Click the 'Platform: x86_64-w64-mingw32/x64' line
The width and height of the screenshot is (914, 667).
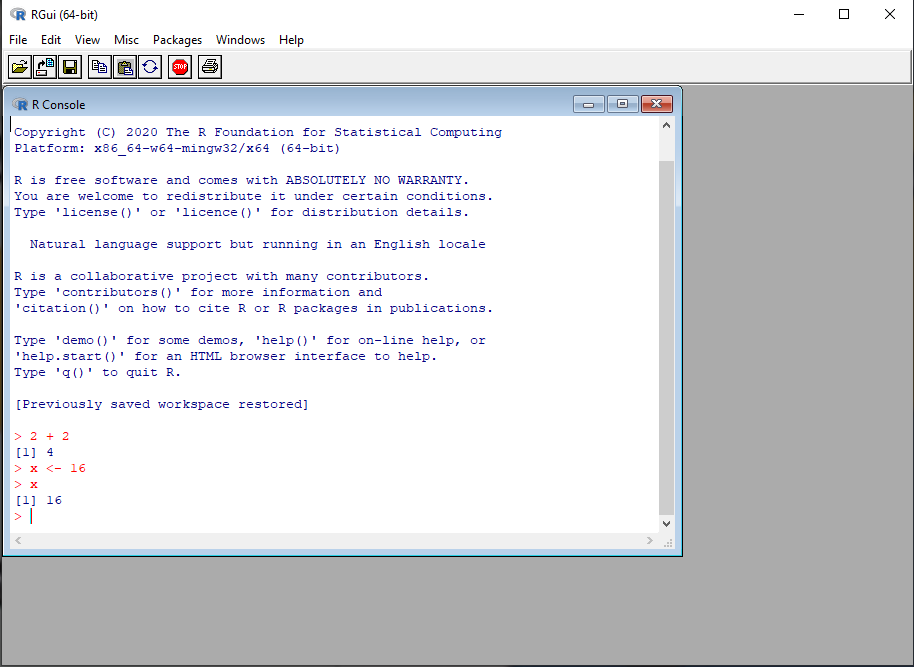177,148
